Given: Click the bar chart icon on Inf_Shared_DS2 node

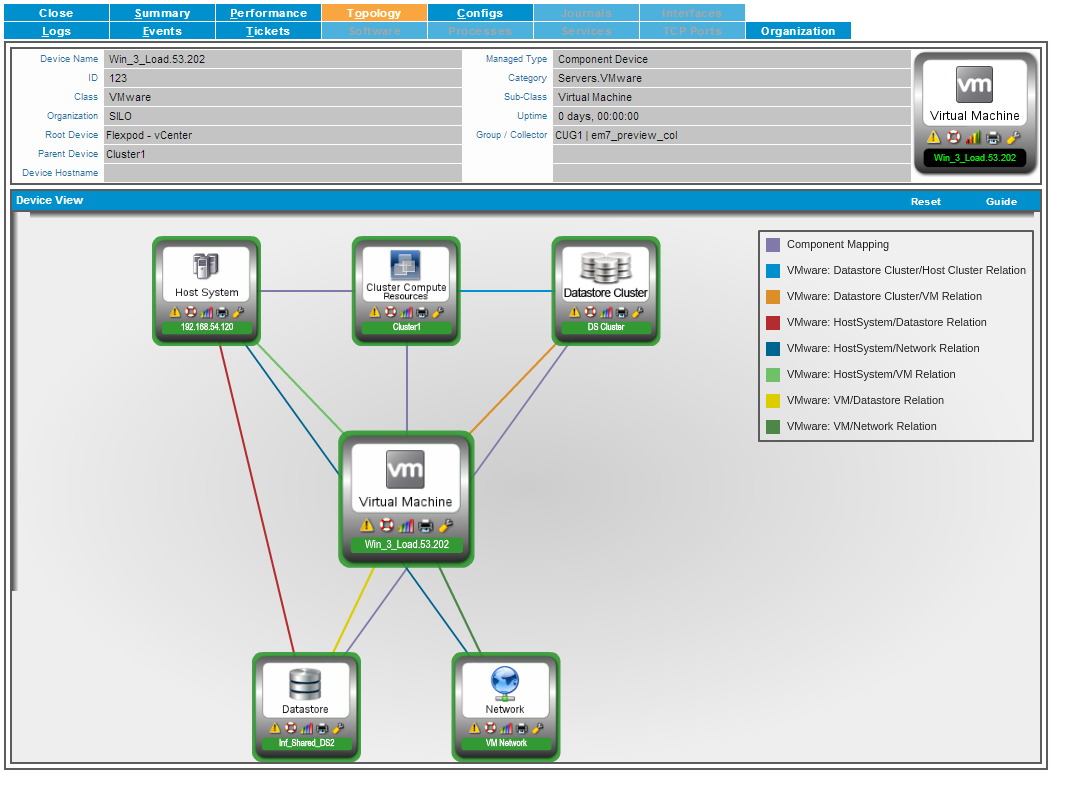Looking at the screenshot, I should [x=307, y=728].
